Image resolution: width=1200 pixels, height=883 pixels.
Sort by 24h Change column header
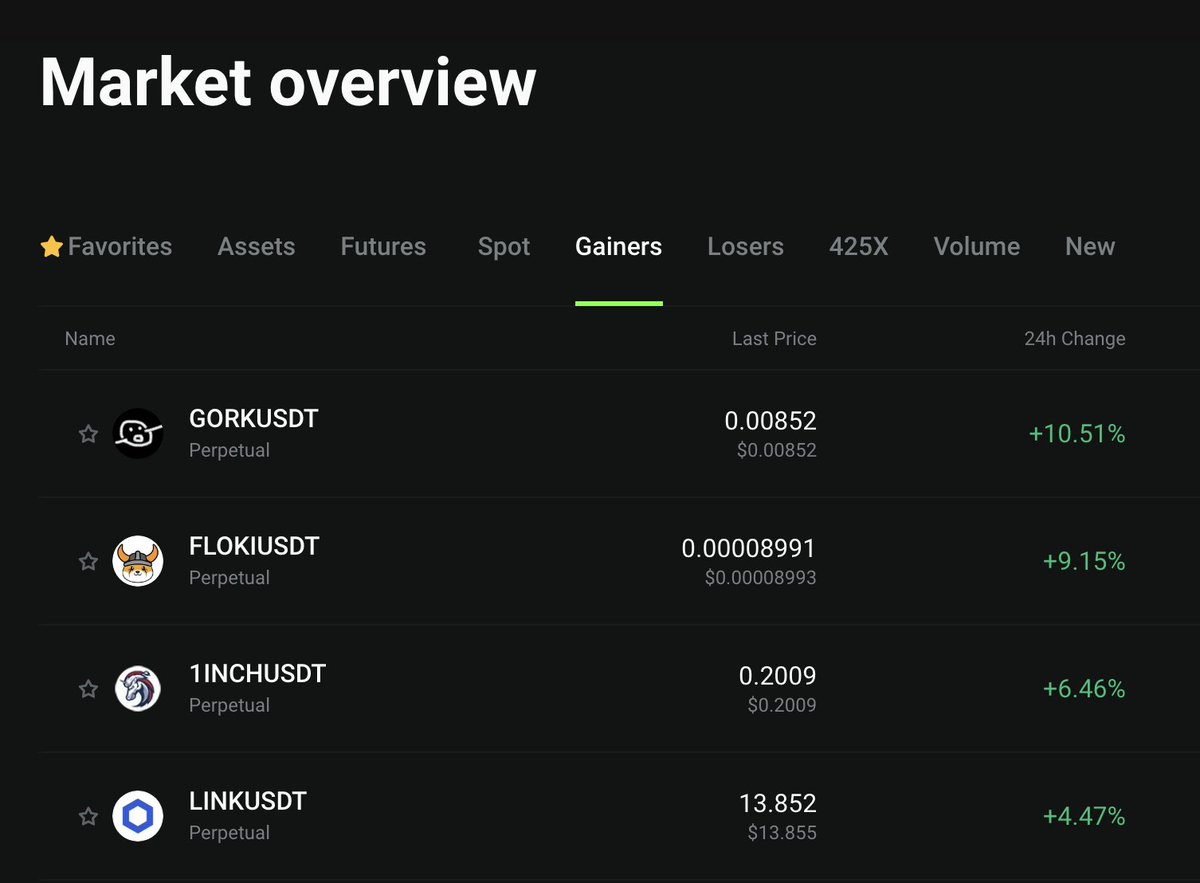(1075, 339)
